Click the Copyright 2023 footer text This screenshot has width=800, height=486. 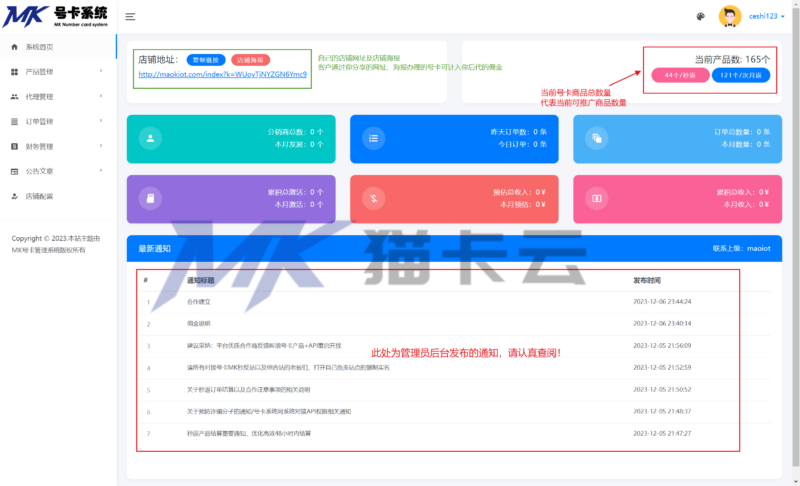[x=56, y=244]
